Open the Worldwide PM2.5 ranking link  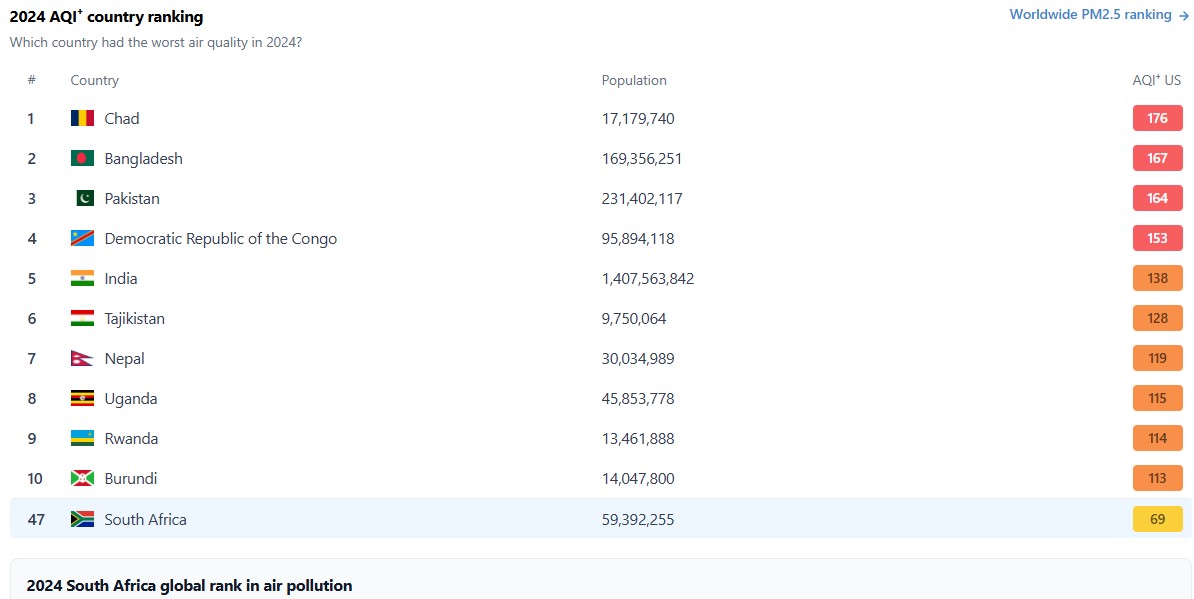[1098, 15]
